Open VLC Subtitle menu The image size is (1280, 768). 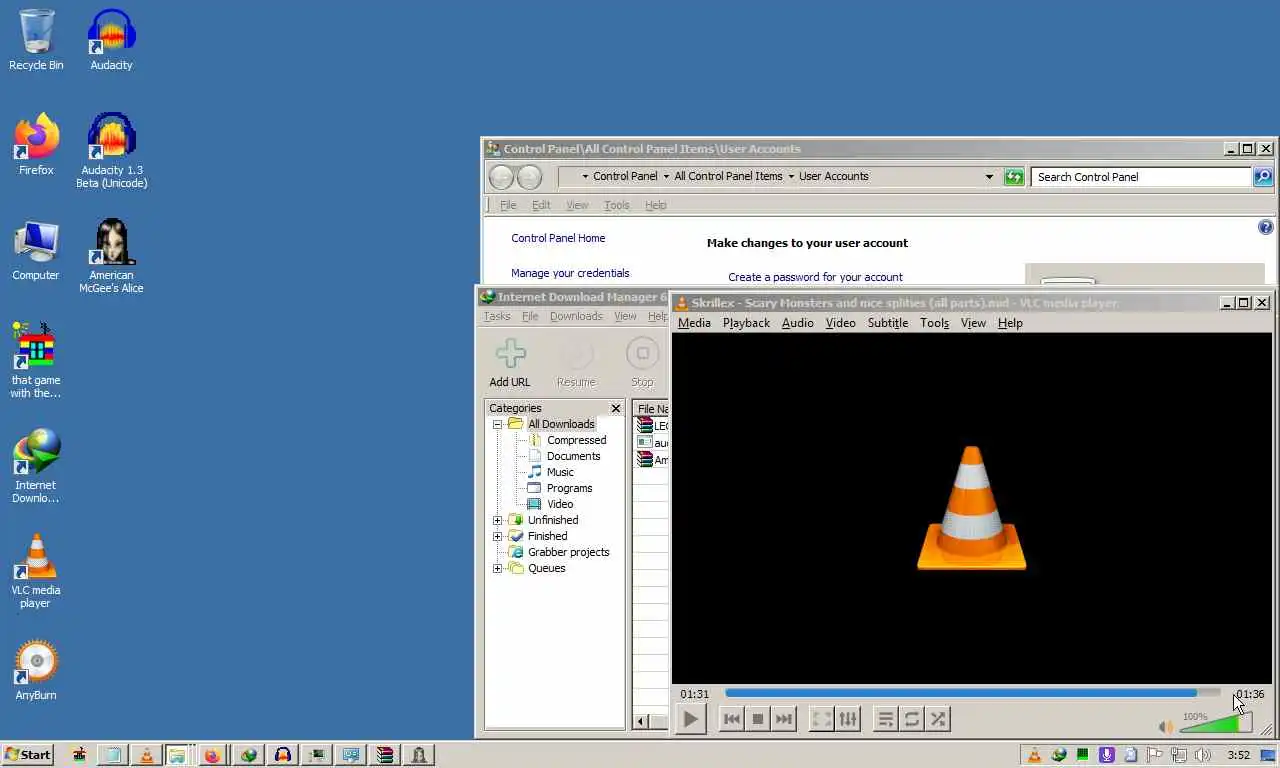[888, 323]
